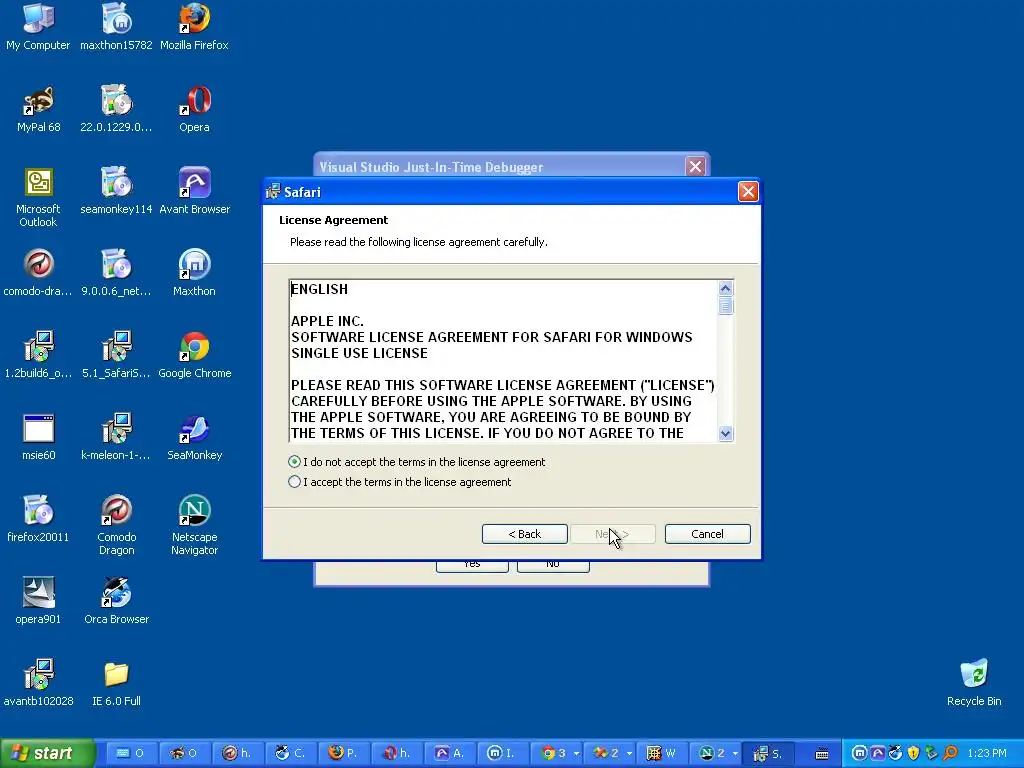Click Yes in the Just-In-Time Debugger window
Screen dimensions: 1024x768
pyautogui.click(x=472, y=566)
